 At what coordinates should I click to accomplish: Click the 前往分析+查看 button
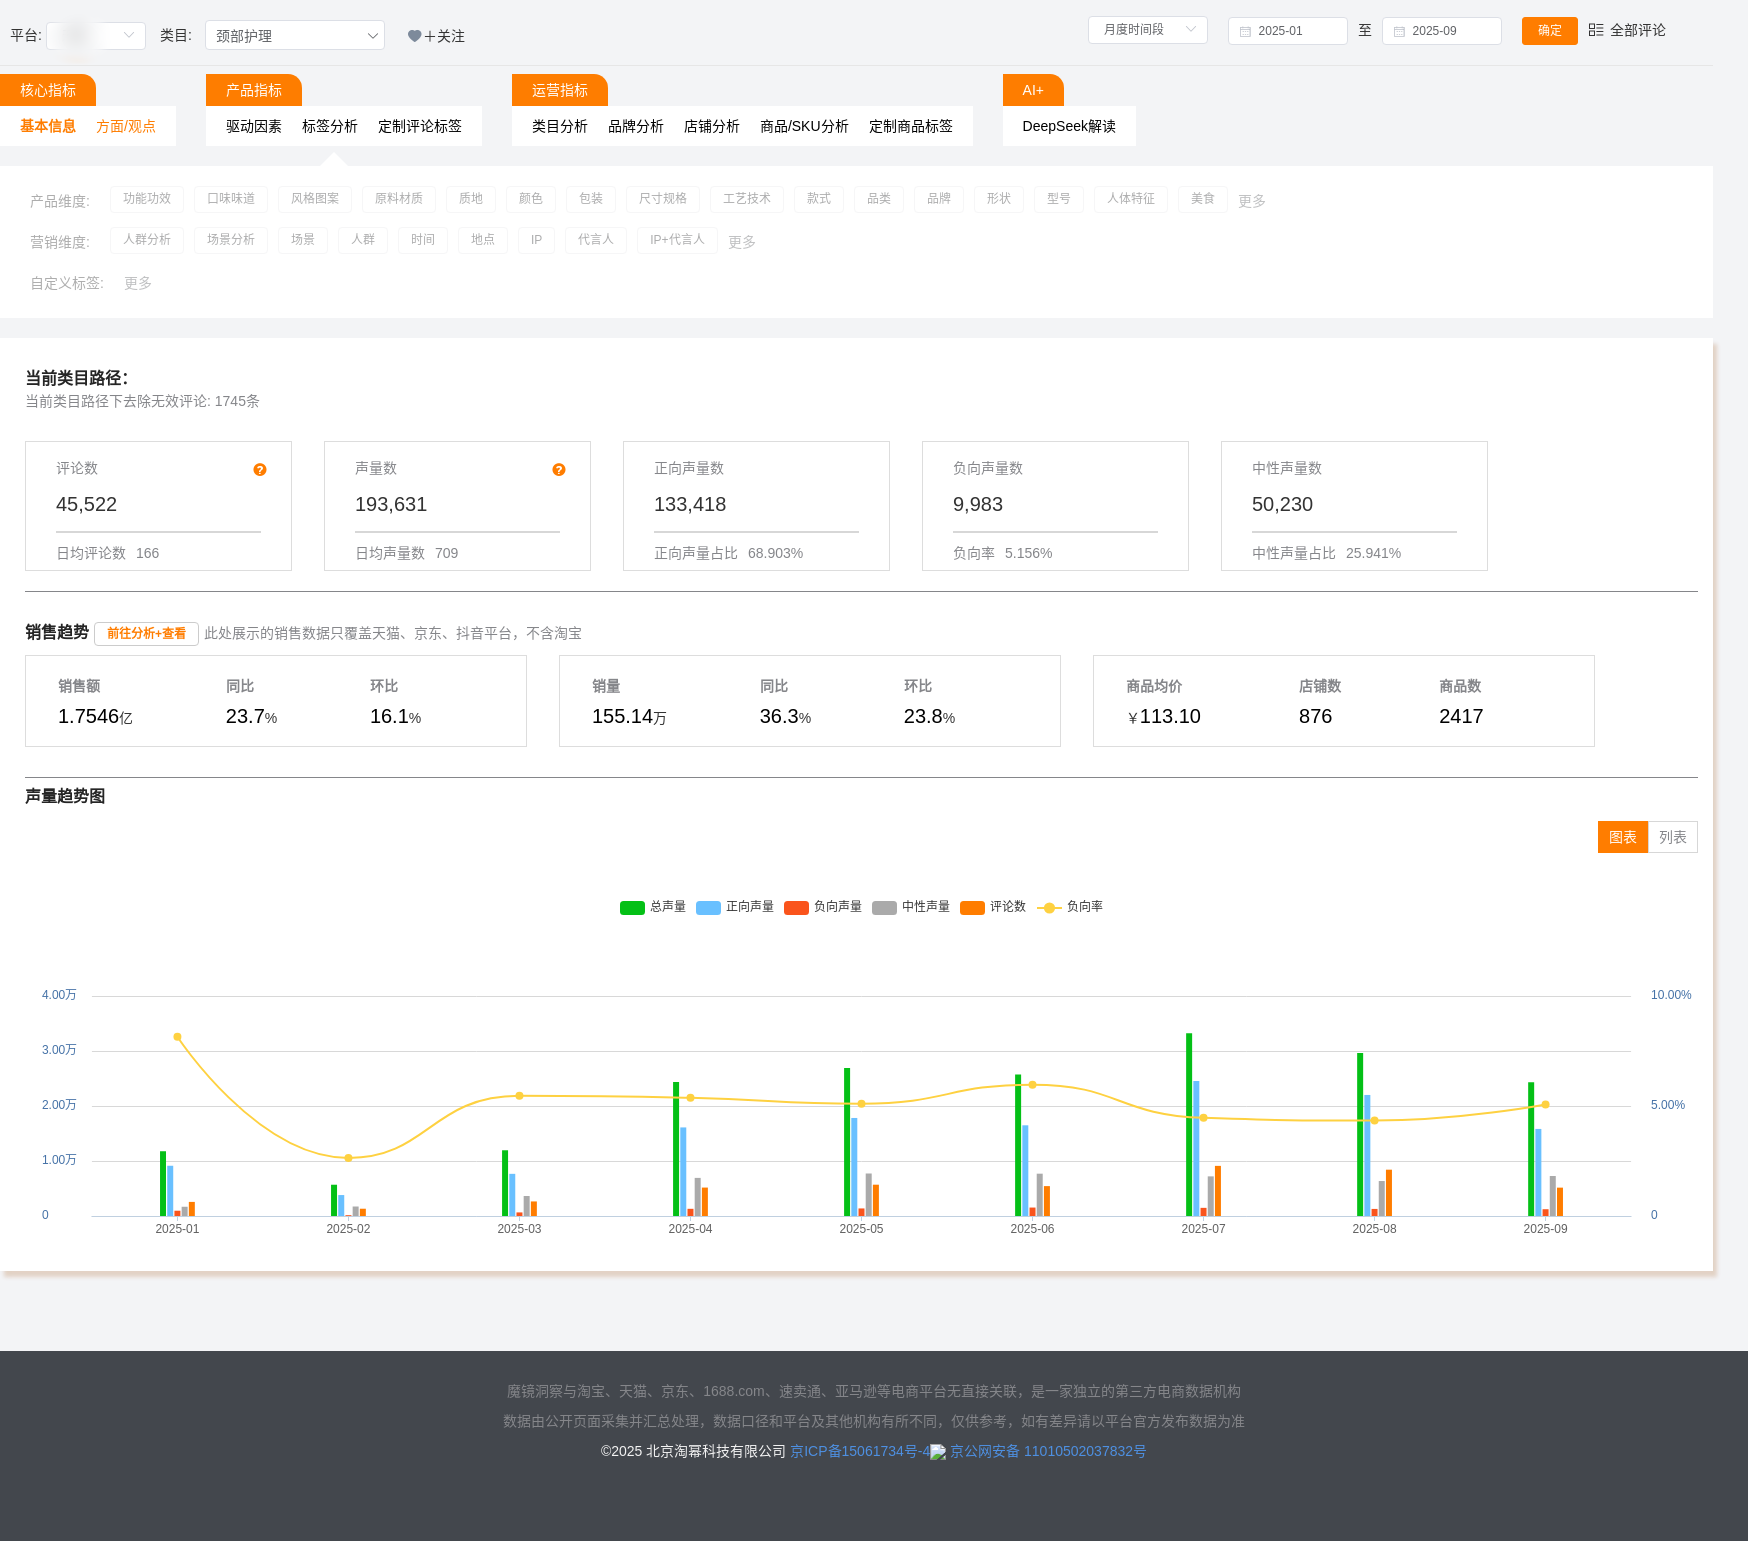(x=146, y=634)
